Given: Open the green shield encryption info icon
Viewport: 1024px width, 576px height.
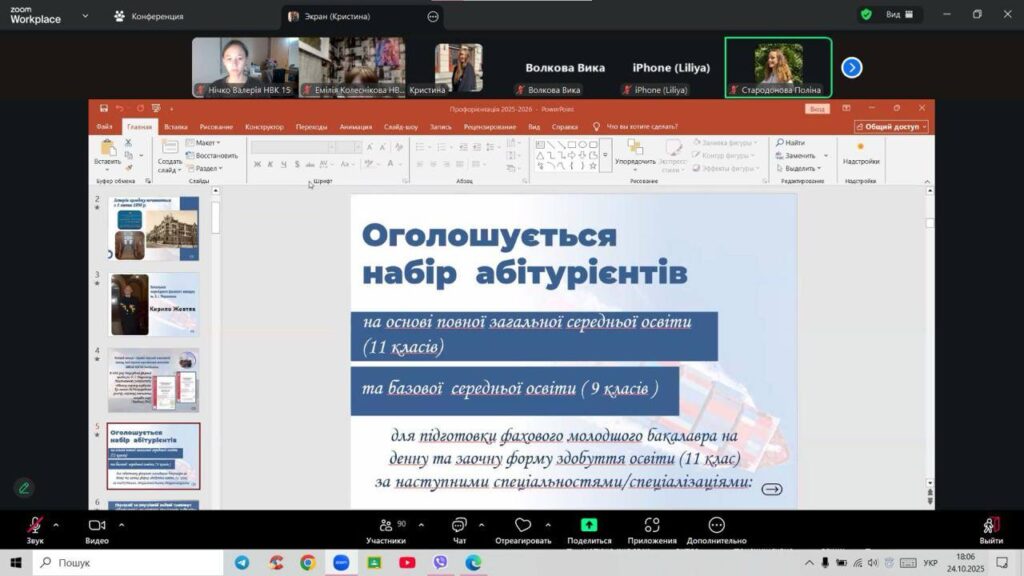Looking at the screenshot, I should 866,15.
